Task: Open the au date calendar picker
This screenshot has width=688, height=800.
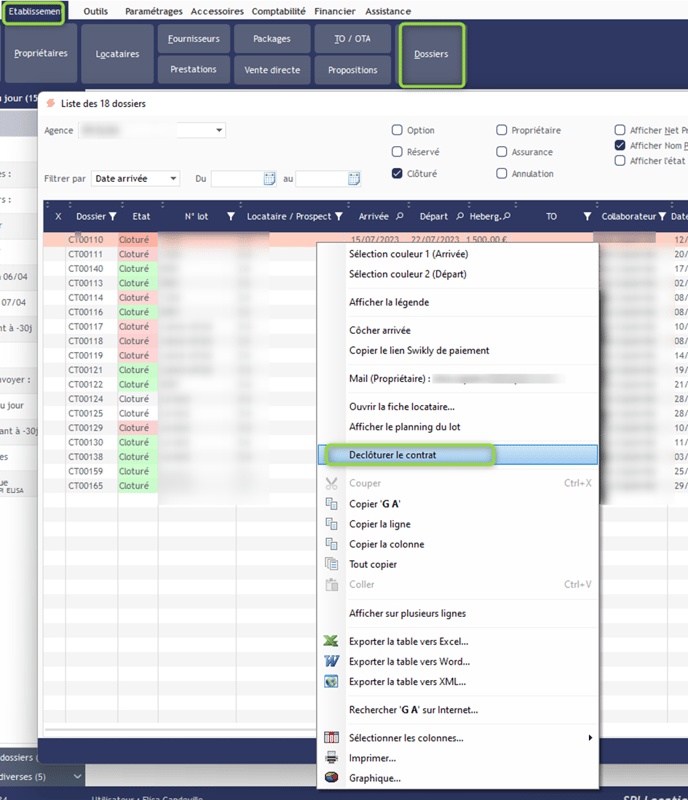Action: click(353, 179)
